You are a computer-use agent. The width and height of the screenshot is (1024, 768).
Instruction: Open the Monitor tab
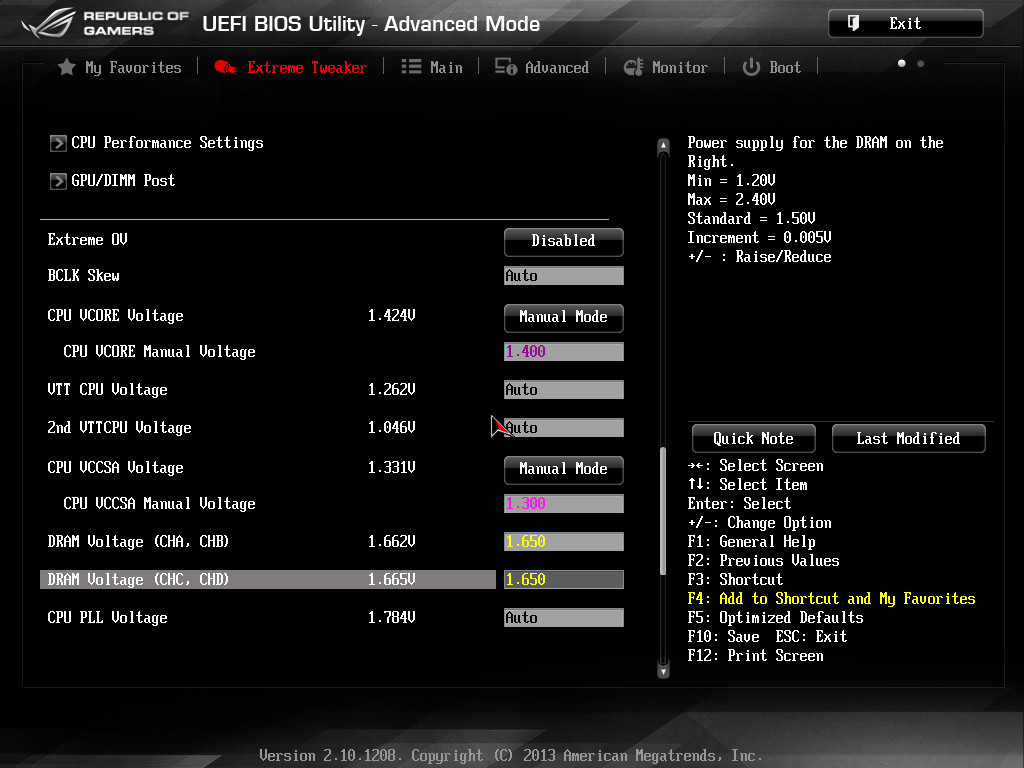tap(665, 67)
